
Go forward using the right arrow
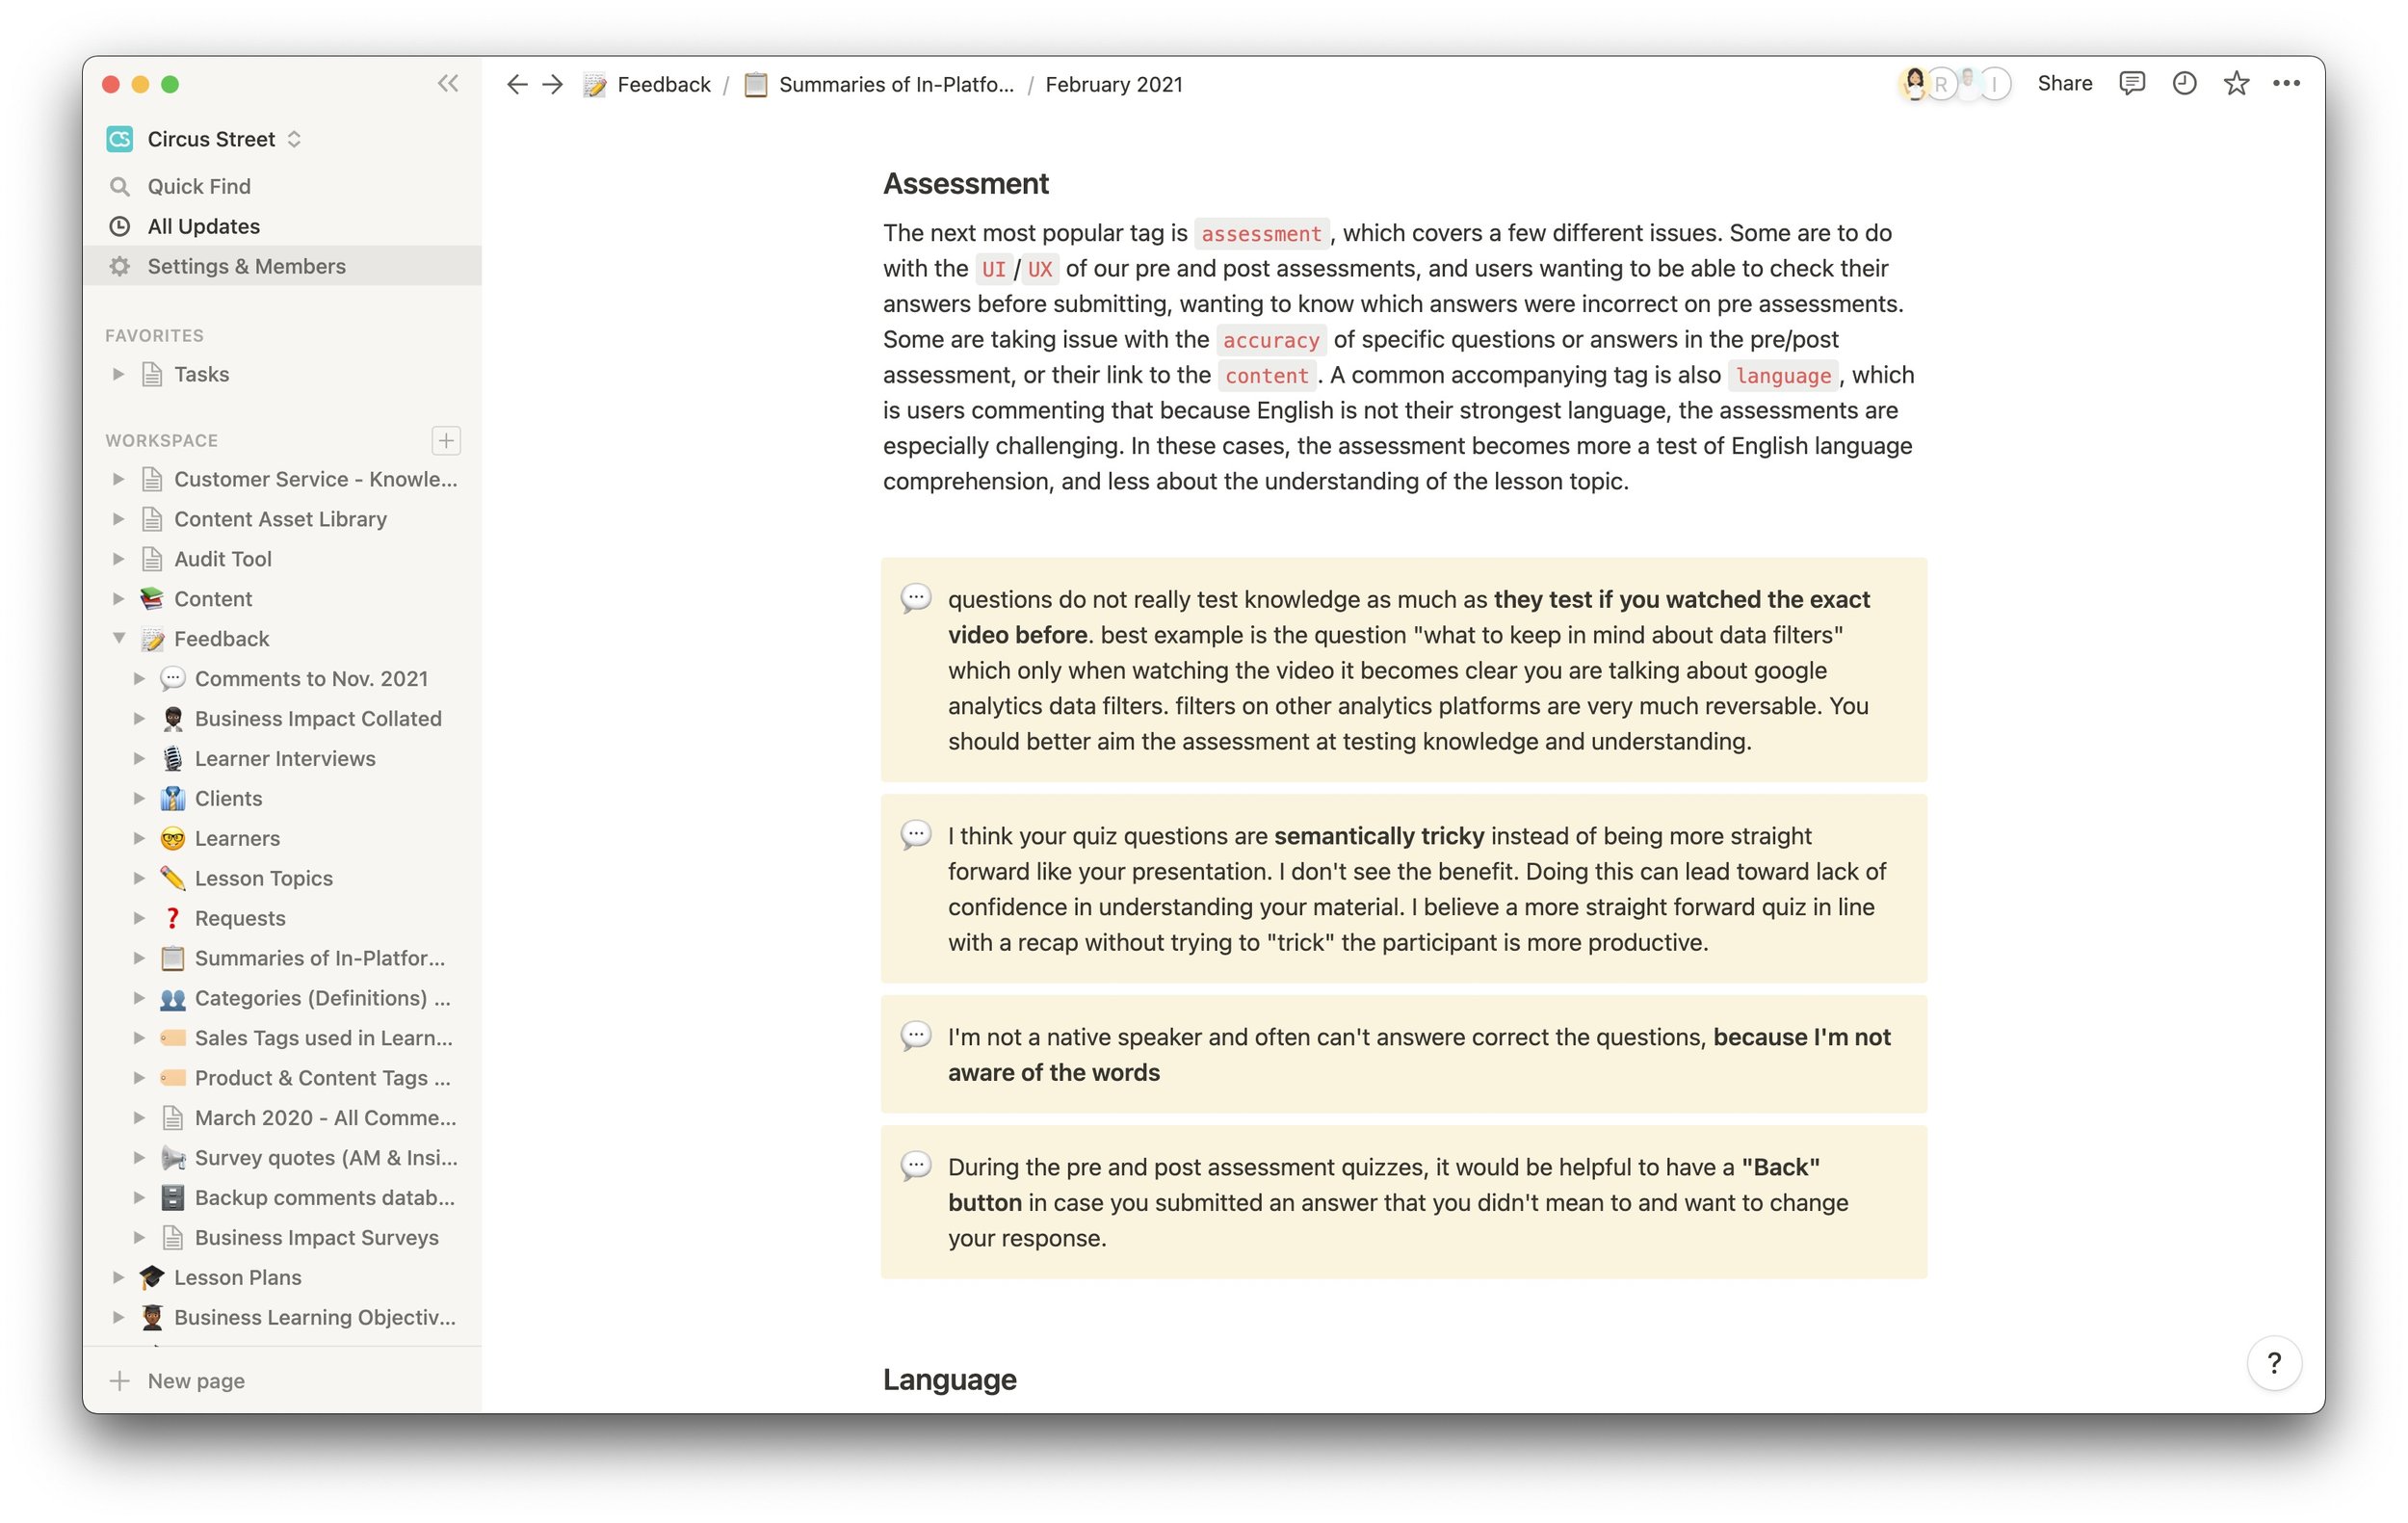[x=553, y=84]
